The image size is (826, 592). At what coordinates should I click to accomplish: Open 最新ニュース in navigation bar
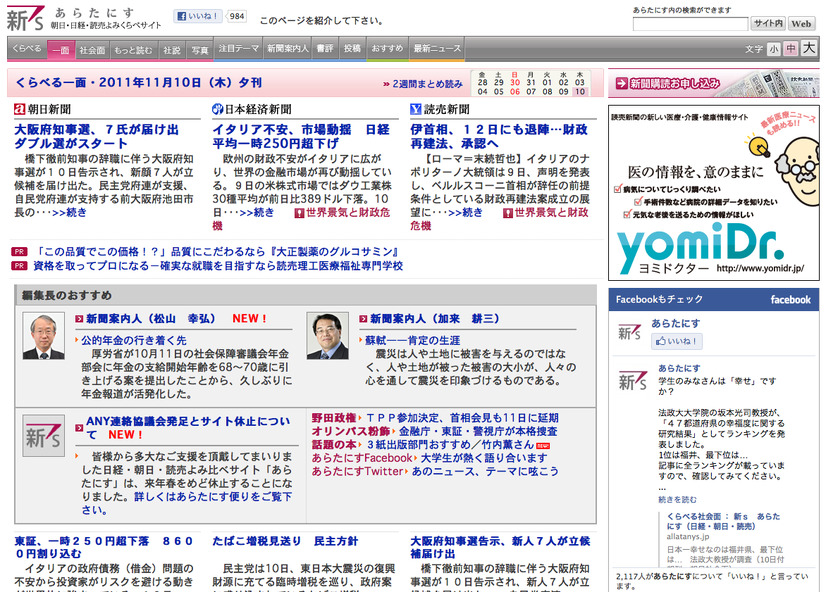[437, 48]
